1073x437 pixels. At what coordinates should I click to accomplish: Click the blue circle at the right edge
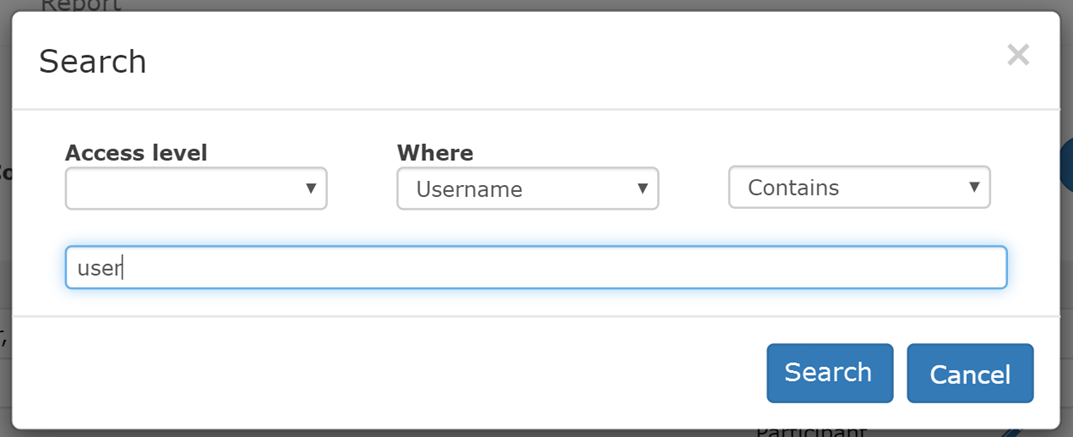click(x=1066, y=165)
